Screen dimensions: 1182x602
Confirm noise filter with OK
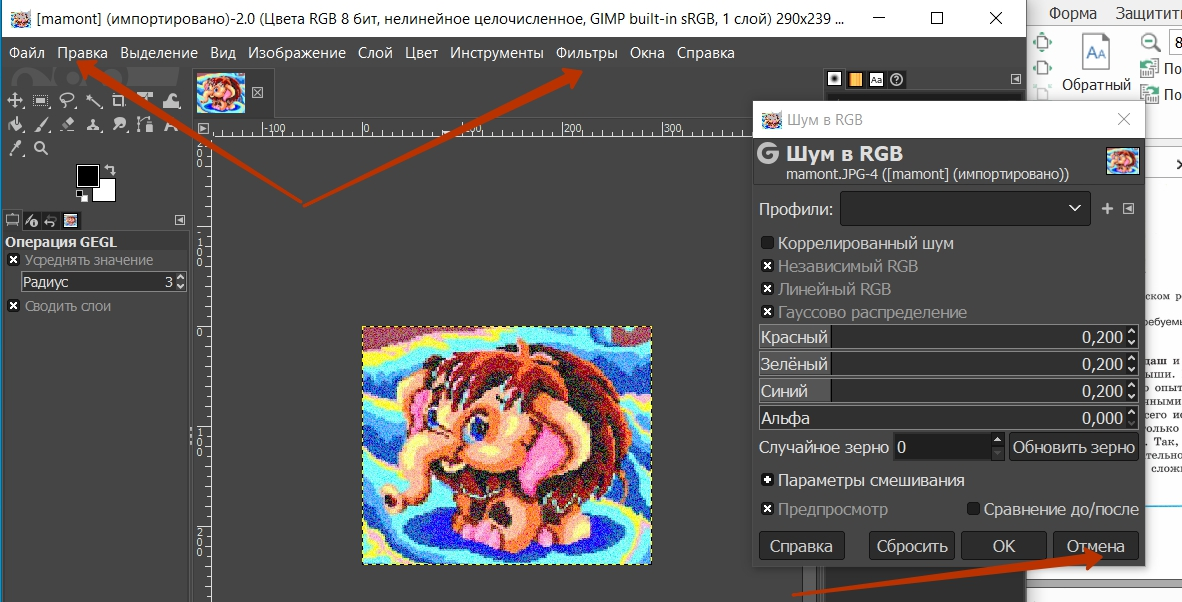[1004, 546]
